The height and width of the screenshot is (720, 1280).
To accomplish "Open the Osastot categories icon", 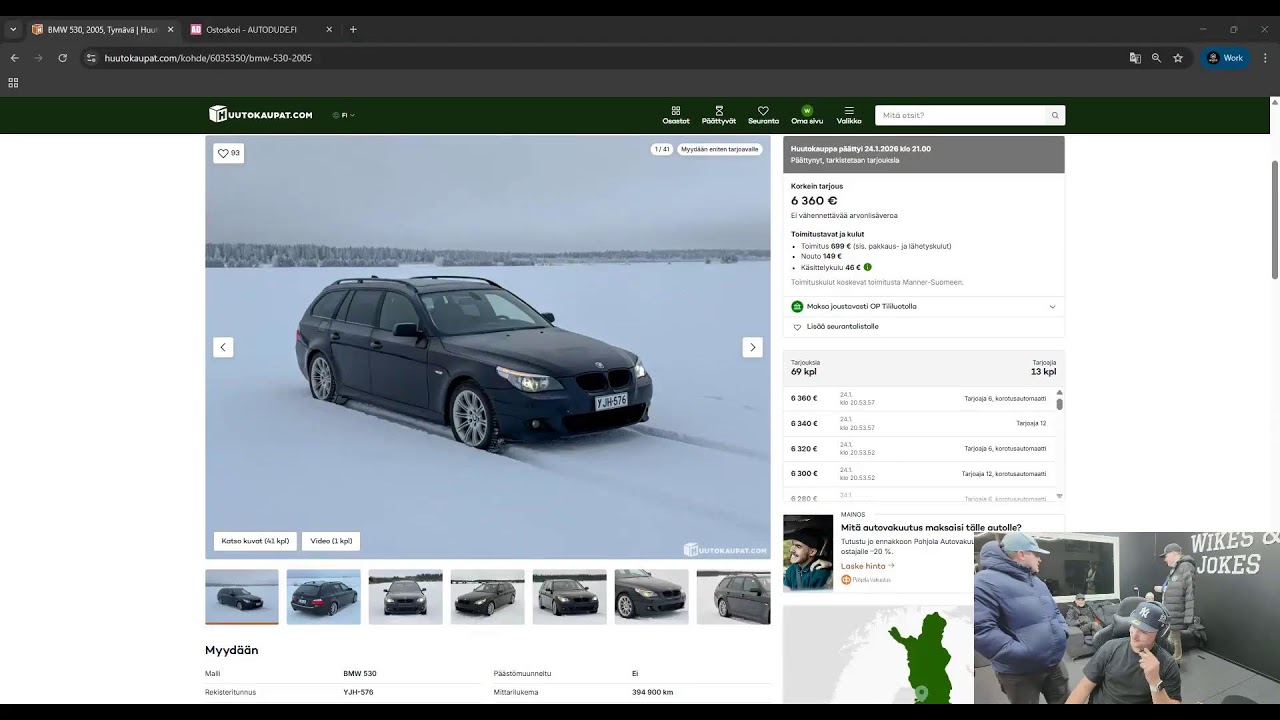I will click(676, 115).
